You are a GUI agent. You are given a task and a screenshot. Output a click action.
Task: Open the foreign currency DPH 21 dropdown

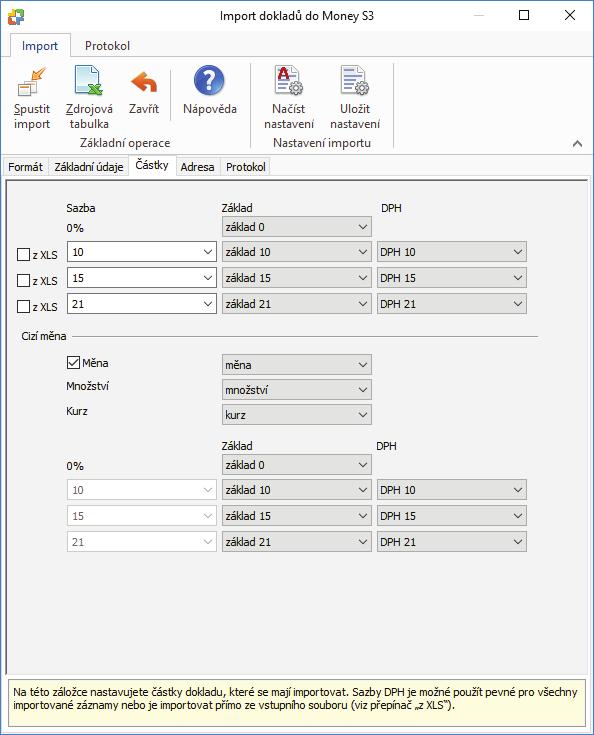pyautogui.click(x=452, y=542)
